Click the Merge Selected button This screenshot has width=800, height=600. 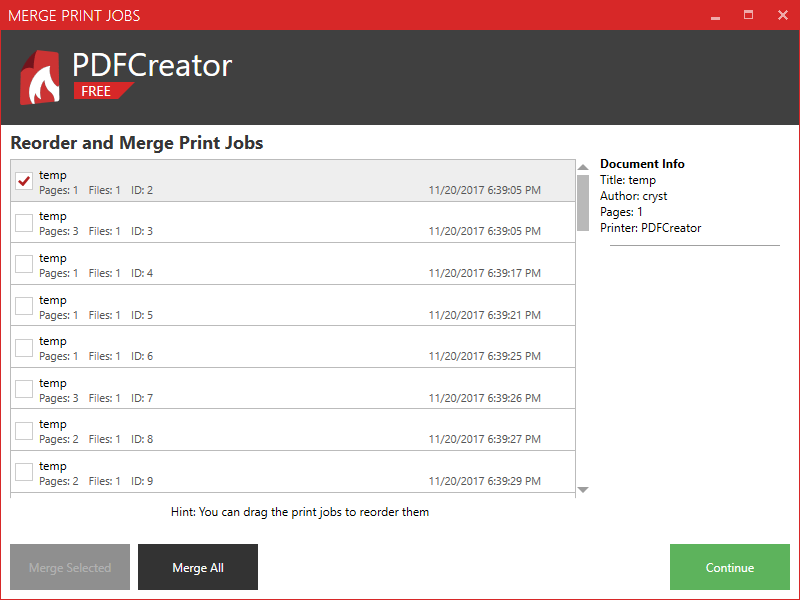(x=70, y=567)
